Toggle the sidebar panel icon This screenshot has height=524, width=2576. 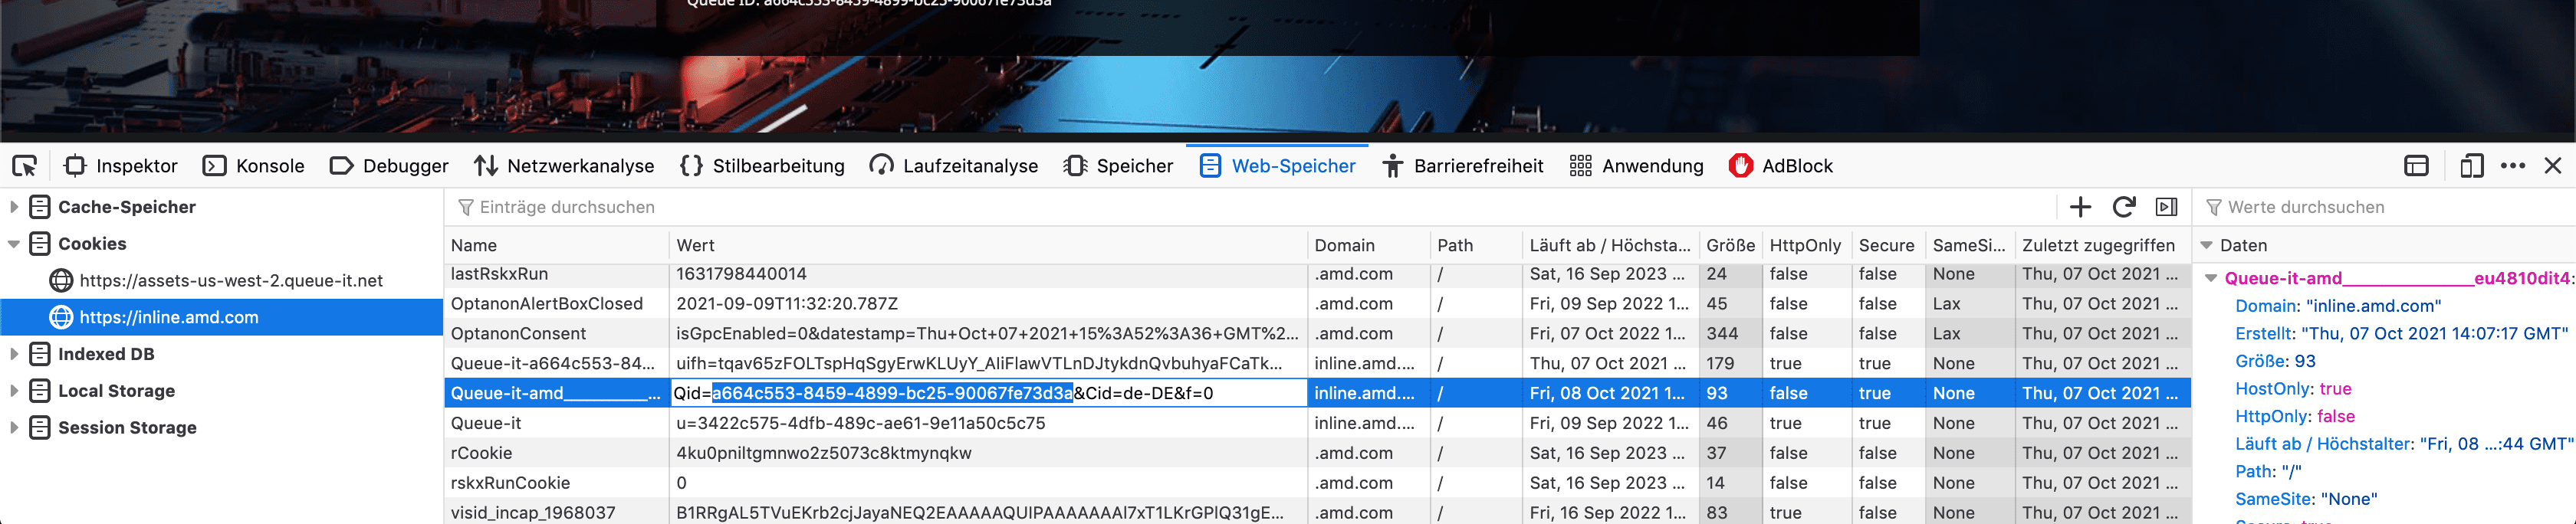click(2166, 207)
